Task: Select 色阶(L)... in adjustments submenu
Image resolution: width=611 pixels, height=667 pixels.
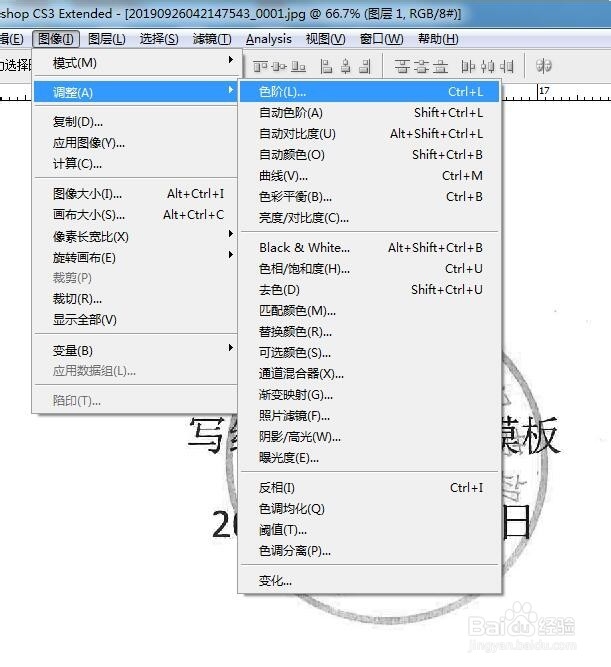Action: pyautogui.click(x=369, y=91)
